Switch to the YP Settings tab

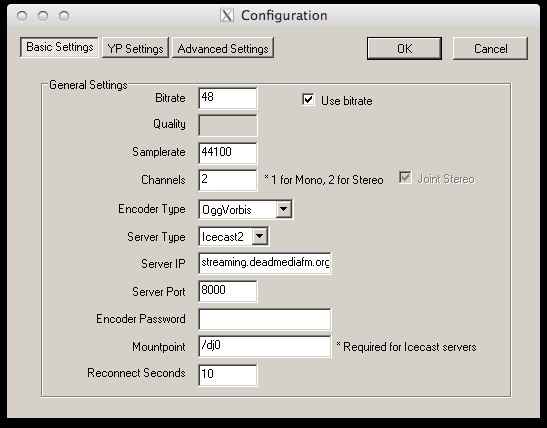135,48
